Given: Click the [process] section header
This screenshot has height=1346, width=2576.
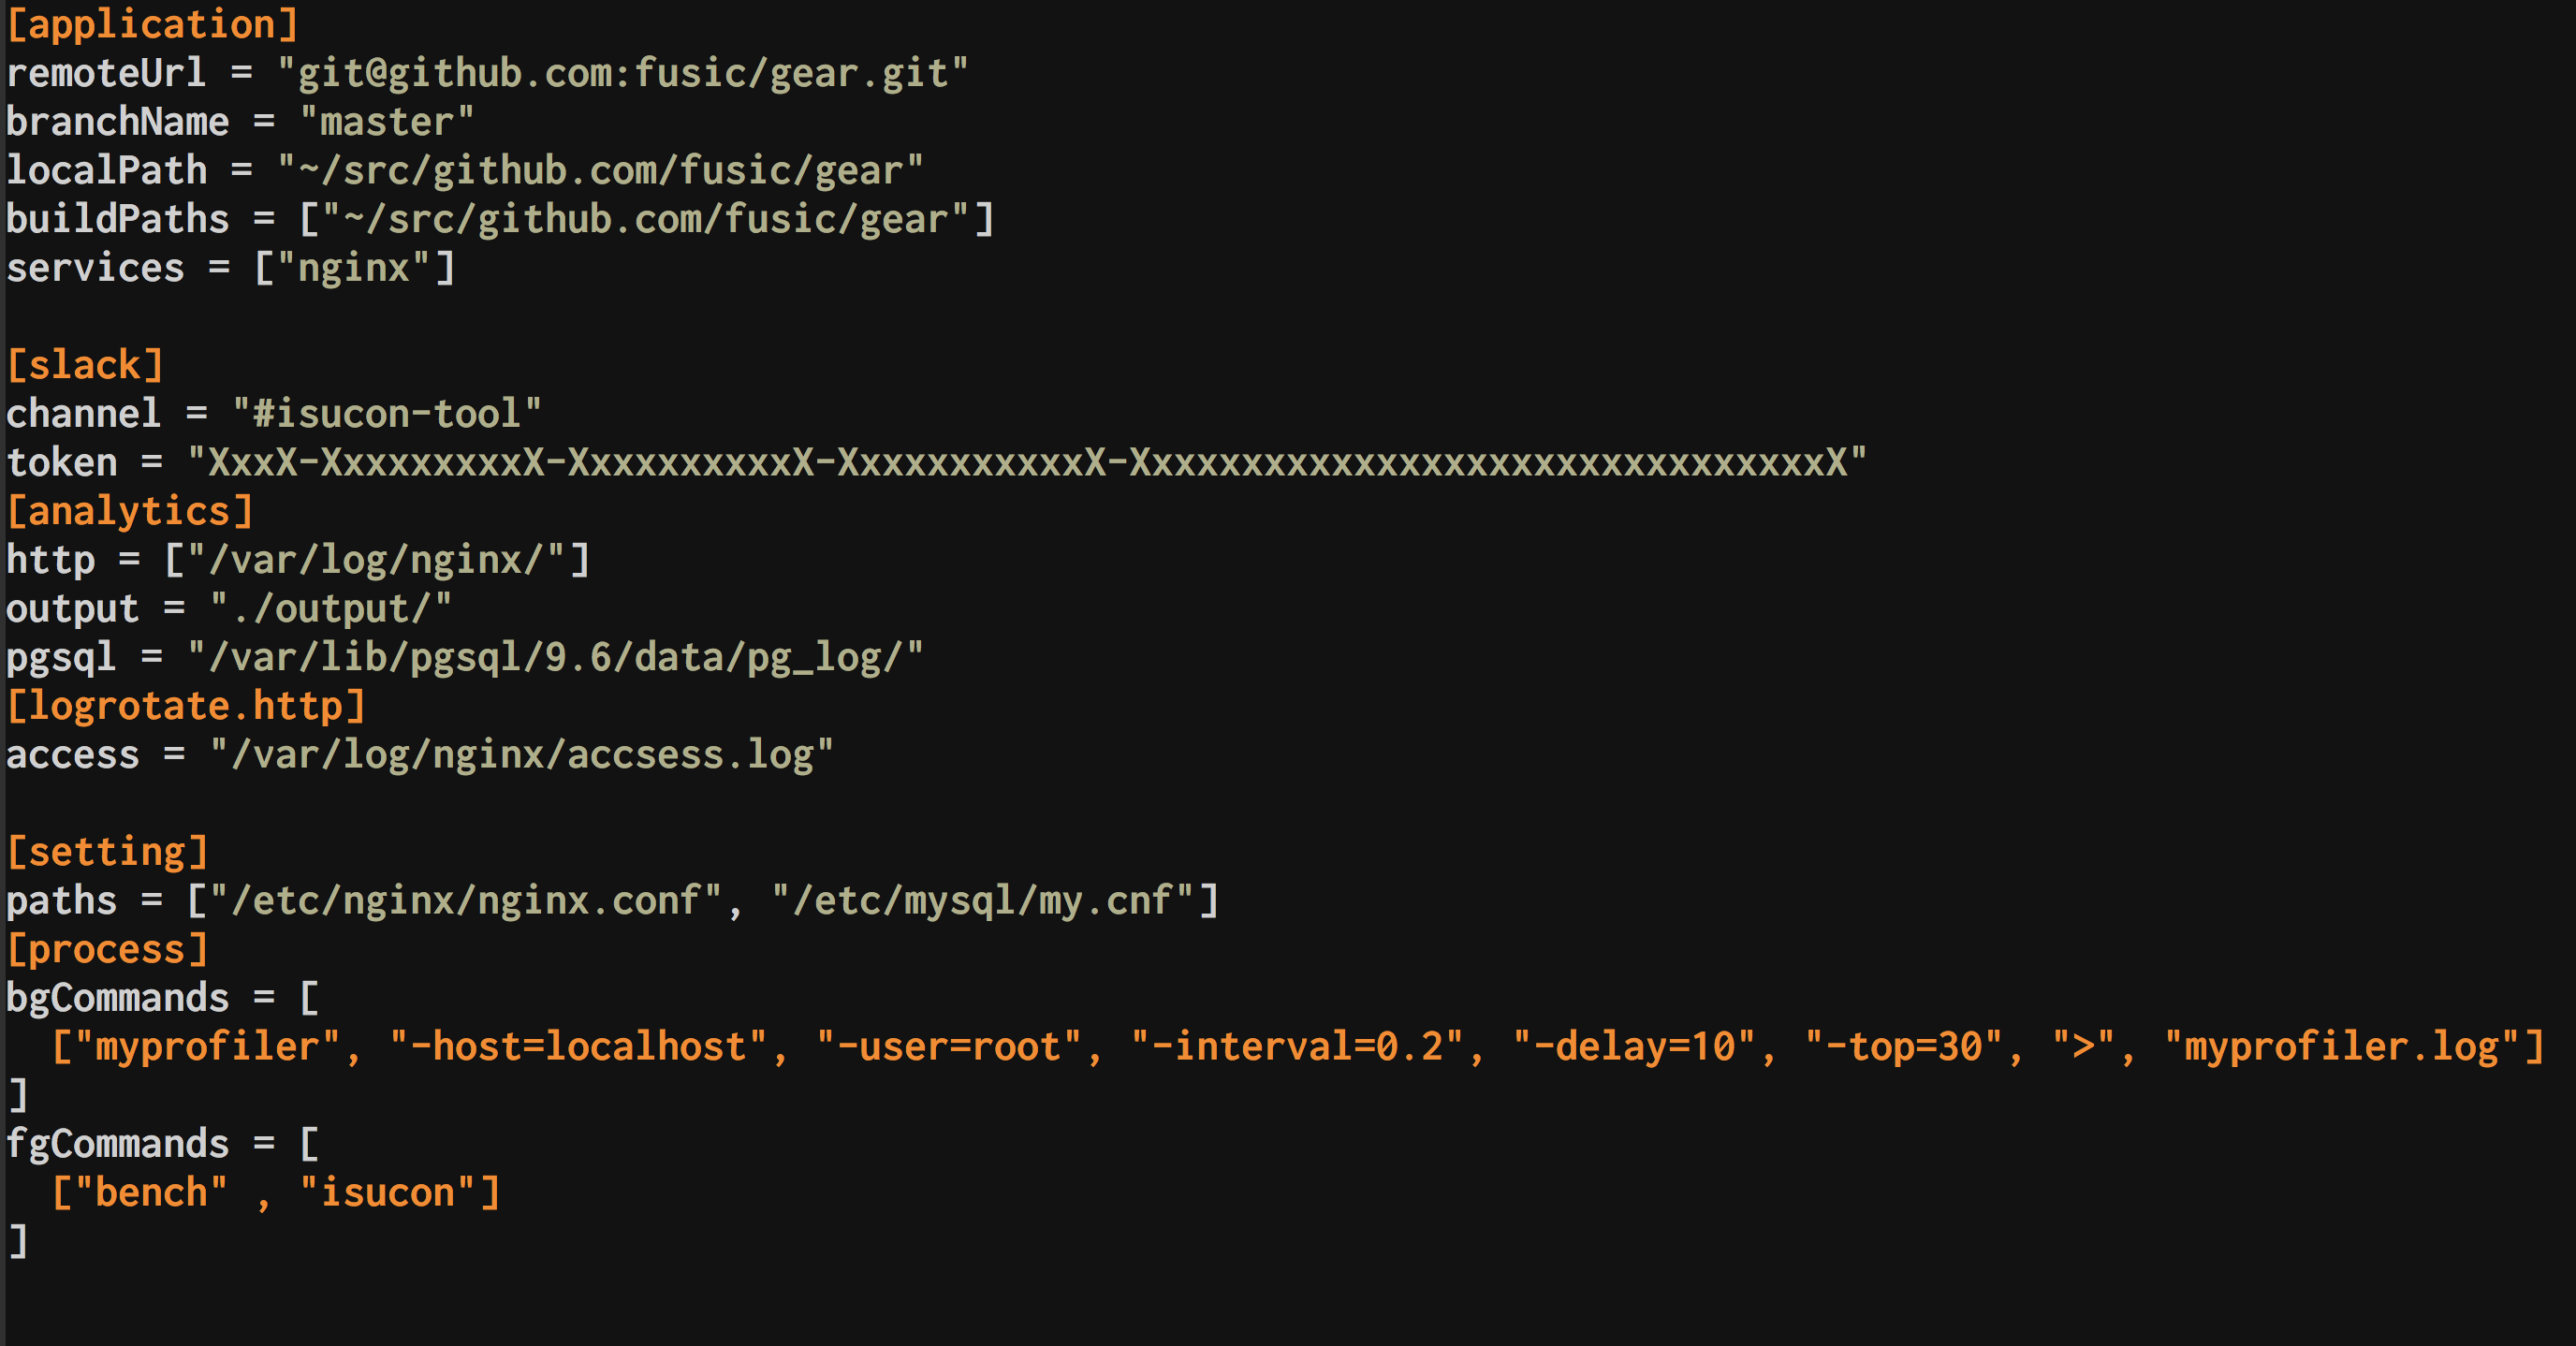Looking at the screenshot, I should (107, 949).
